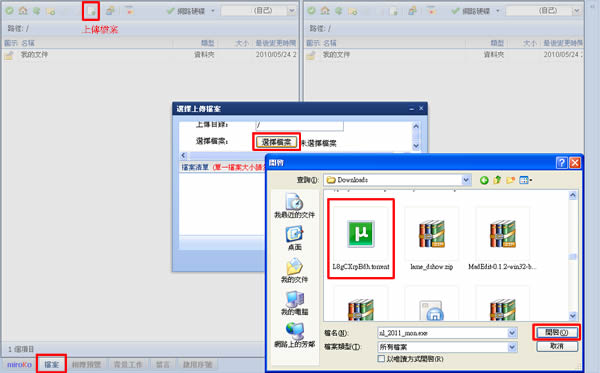The image size is (600, 373).
Task: Click the delete icon in the right pane toolbar
Action: 432,11
